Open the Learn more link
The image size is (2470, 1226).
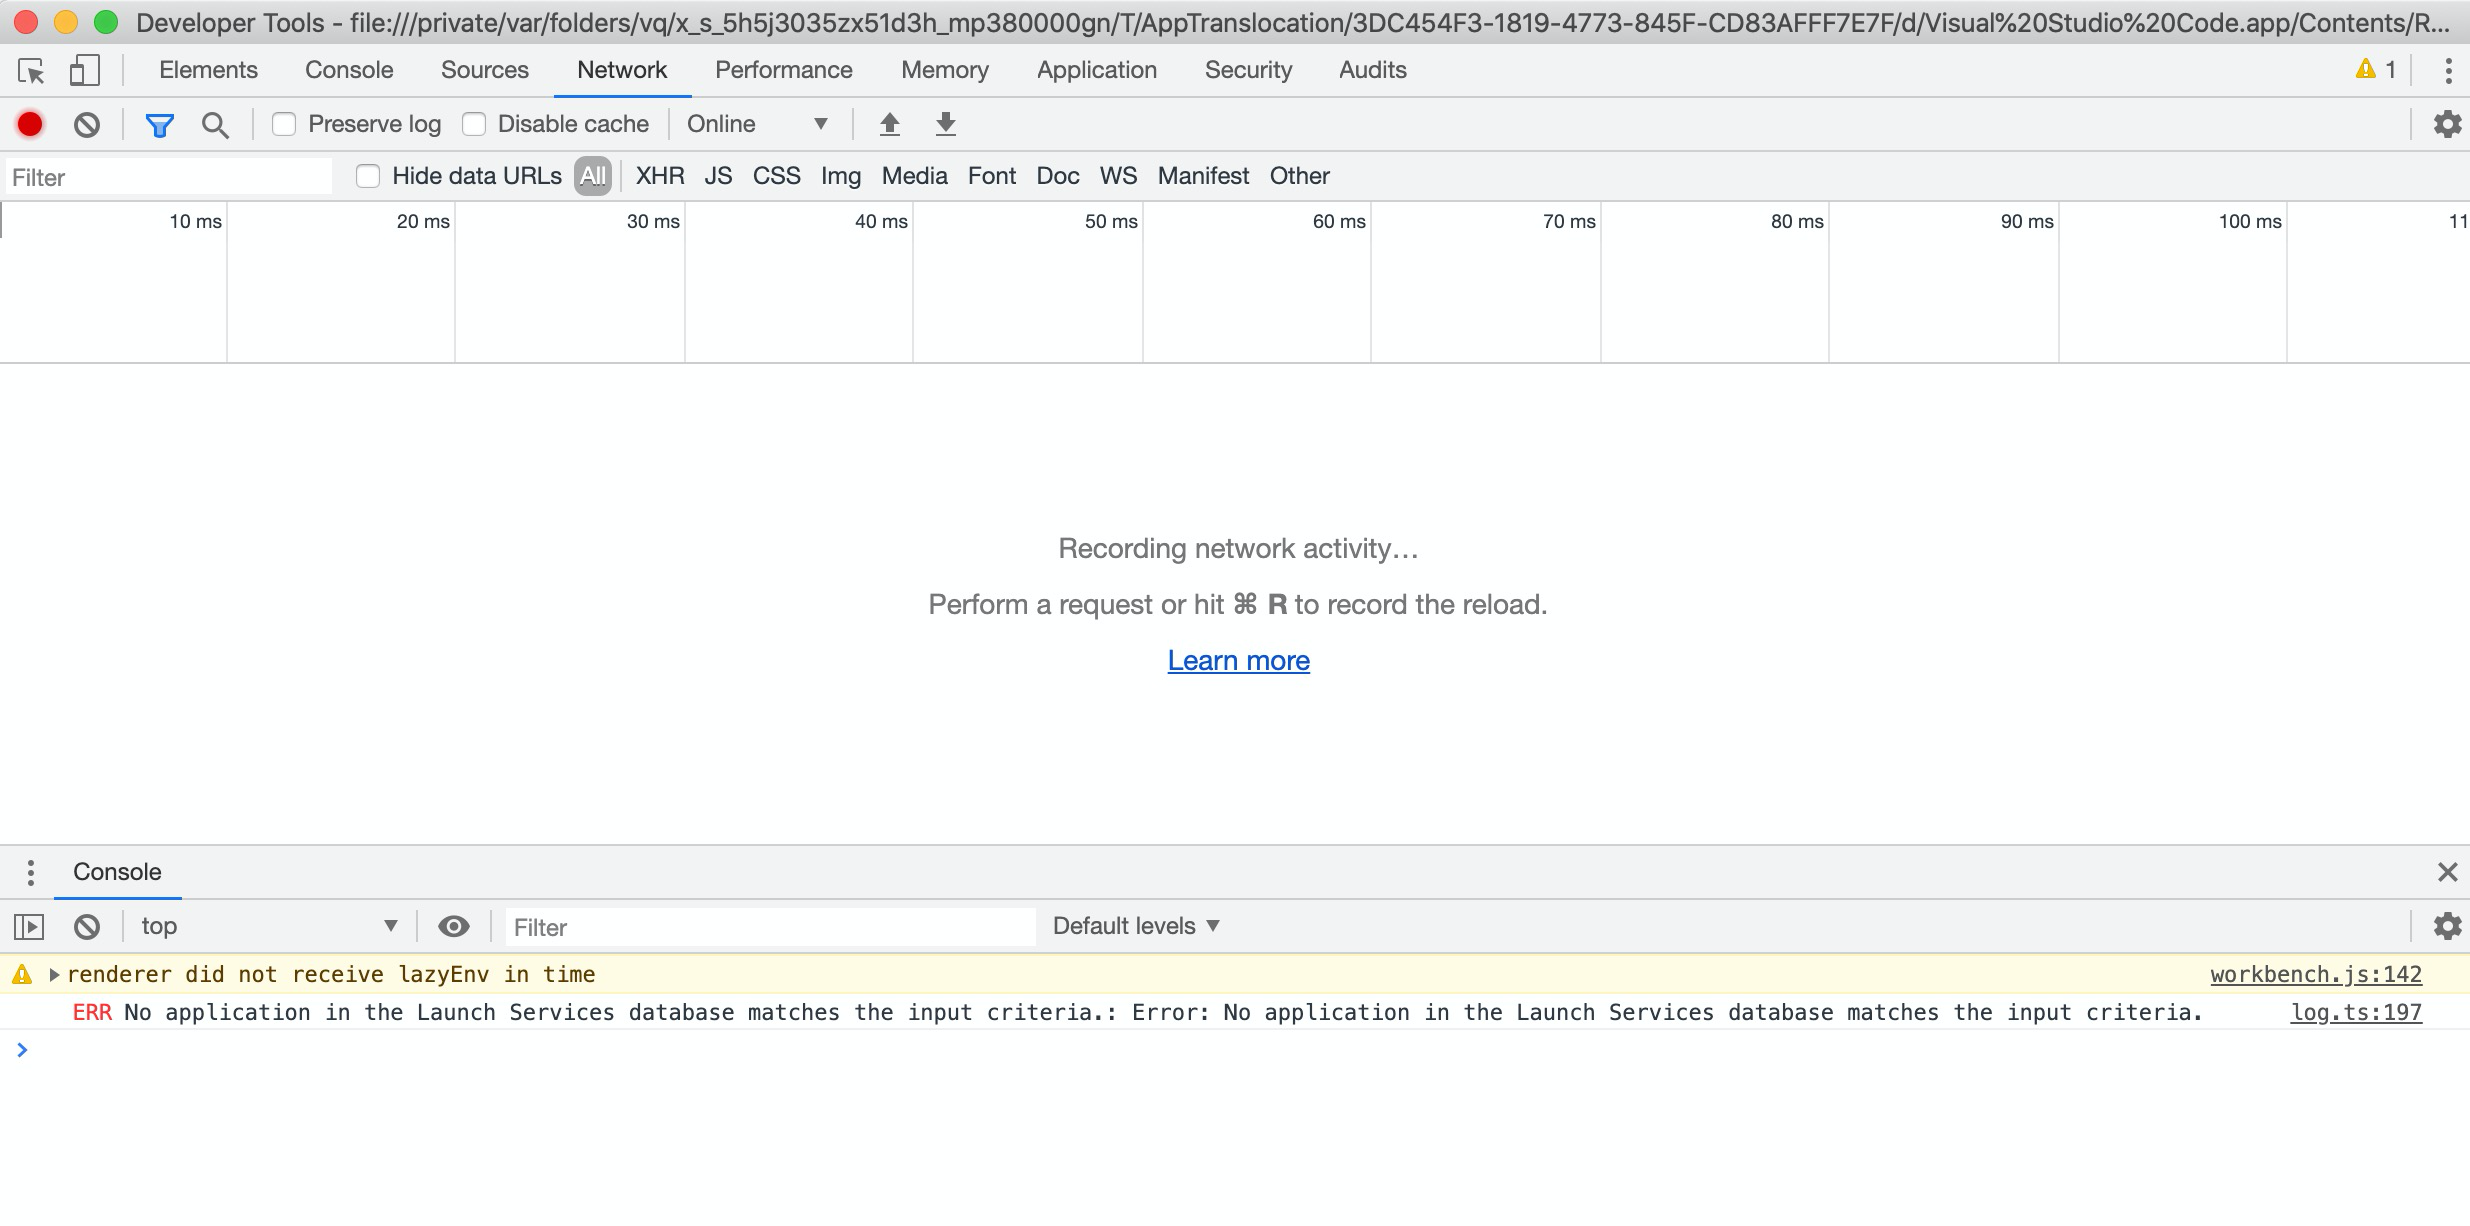pyautogui.click(x=1238, y=661)
